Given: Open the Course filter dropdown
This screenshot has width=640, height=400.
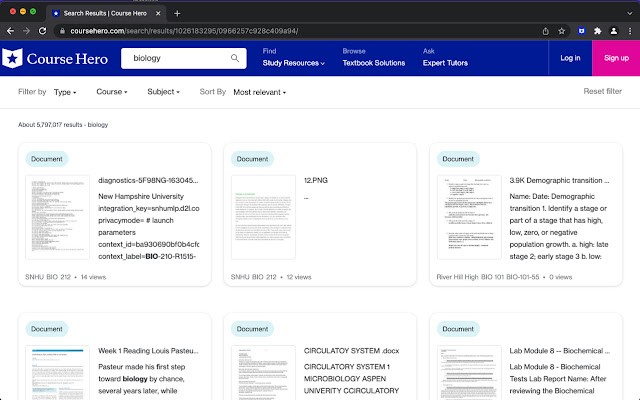Looking at the screenshot, I should [x=112, y=92].
